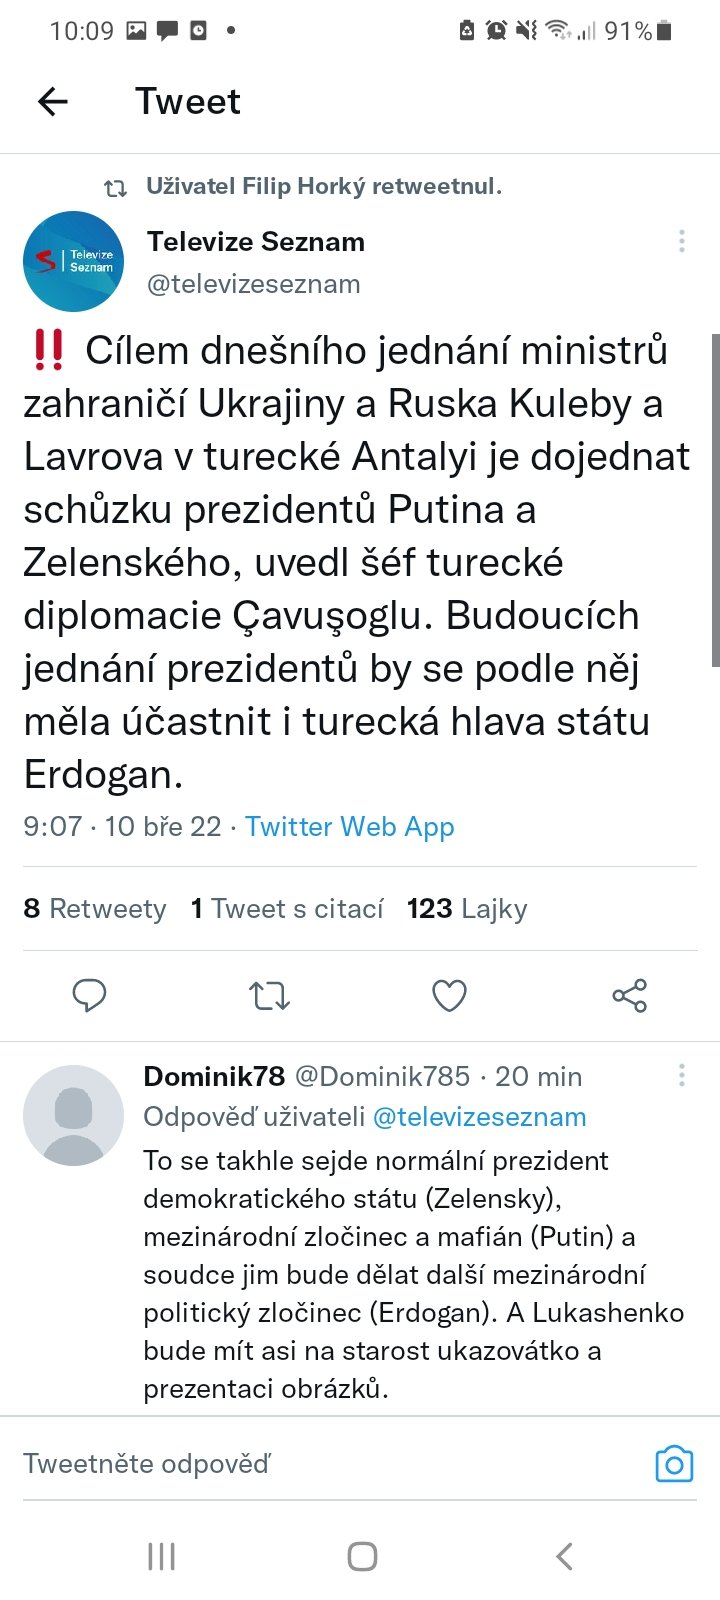720x1600 pixels.
Task: Tap the back arrow icon
Action: pyautogui.click(x=53, y=101)
